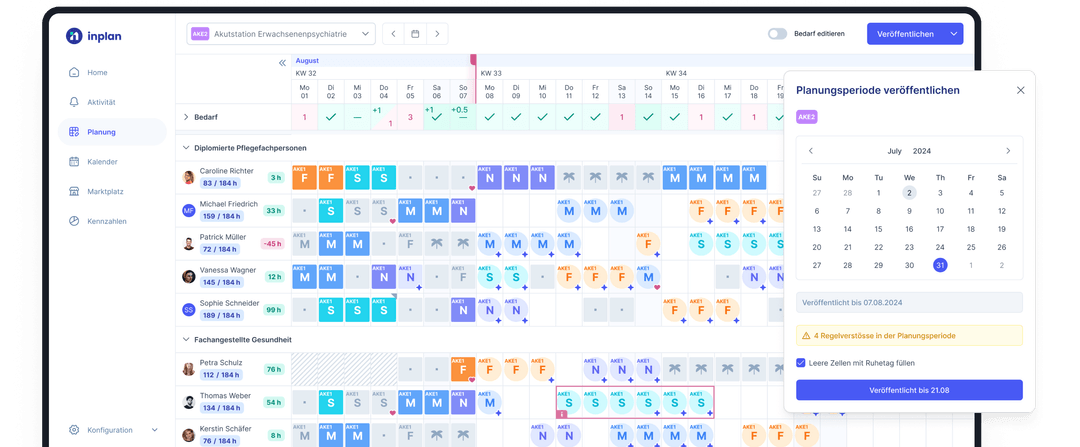Click Patrick Müller's avatar

pyautogui.click(x=189, y=243)
